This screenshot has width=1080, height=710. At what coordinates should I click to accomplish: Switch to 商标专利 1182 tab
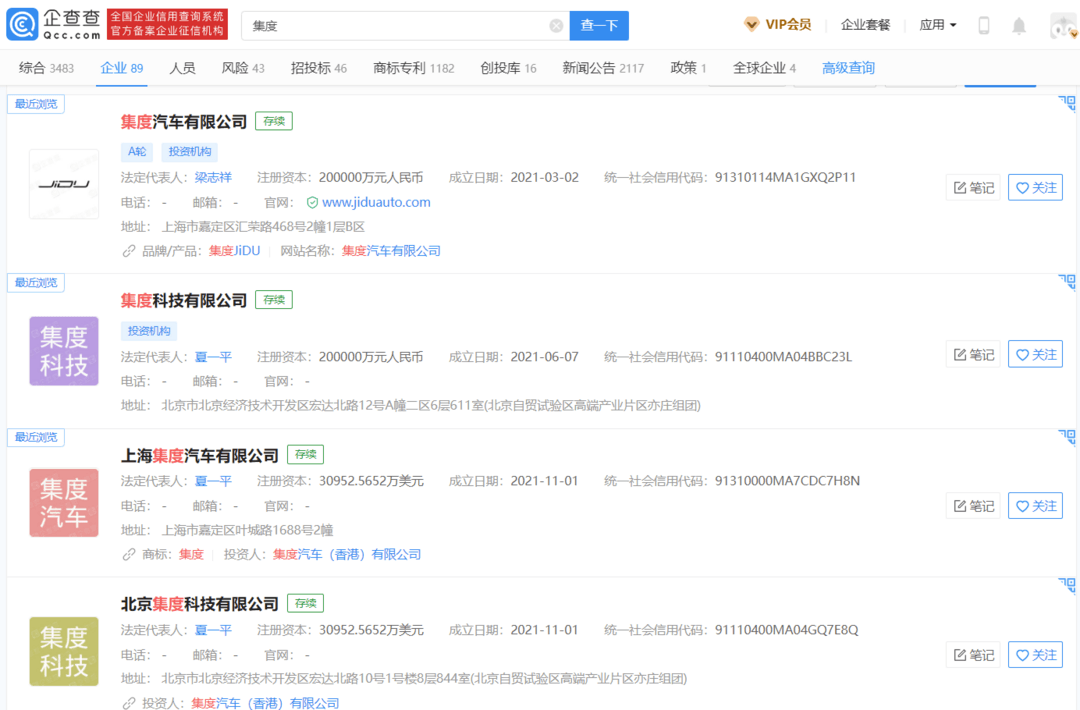413,68
